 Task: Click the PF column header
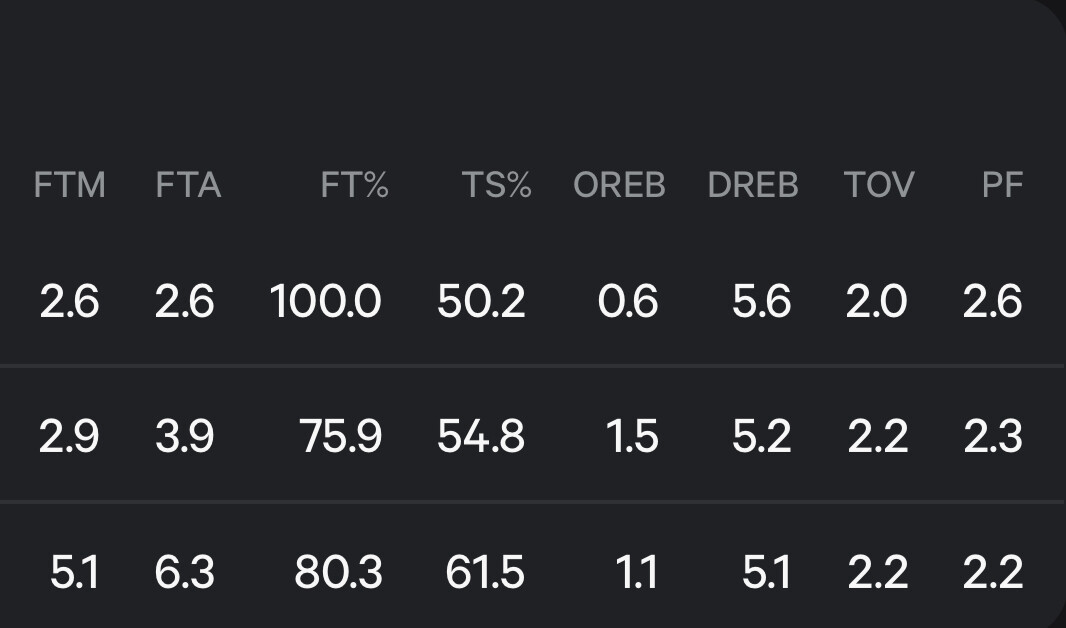coord(1003,185)
